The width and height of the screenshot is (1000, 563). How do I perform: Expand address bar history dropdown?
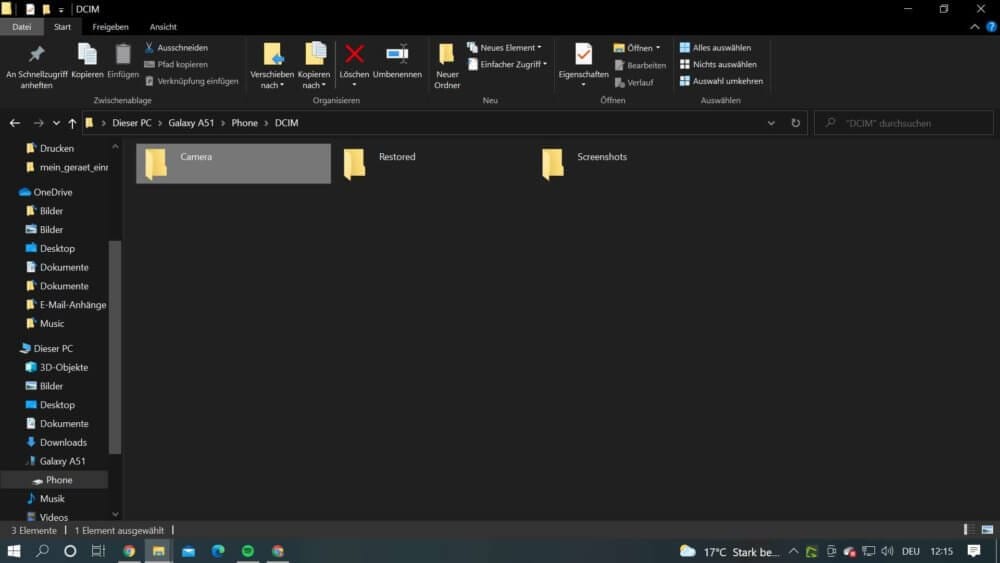click(x=771, y=123)
